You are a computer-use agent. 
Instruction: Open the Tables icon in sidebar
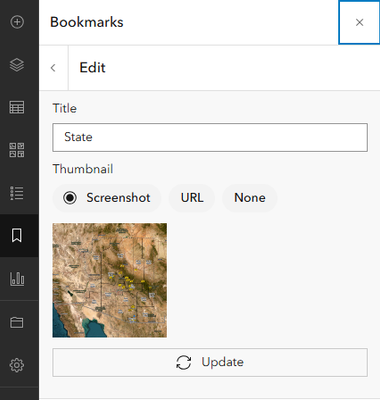pyautogui.click(x=17, y=107)
